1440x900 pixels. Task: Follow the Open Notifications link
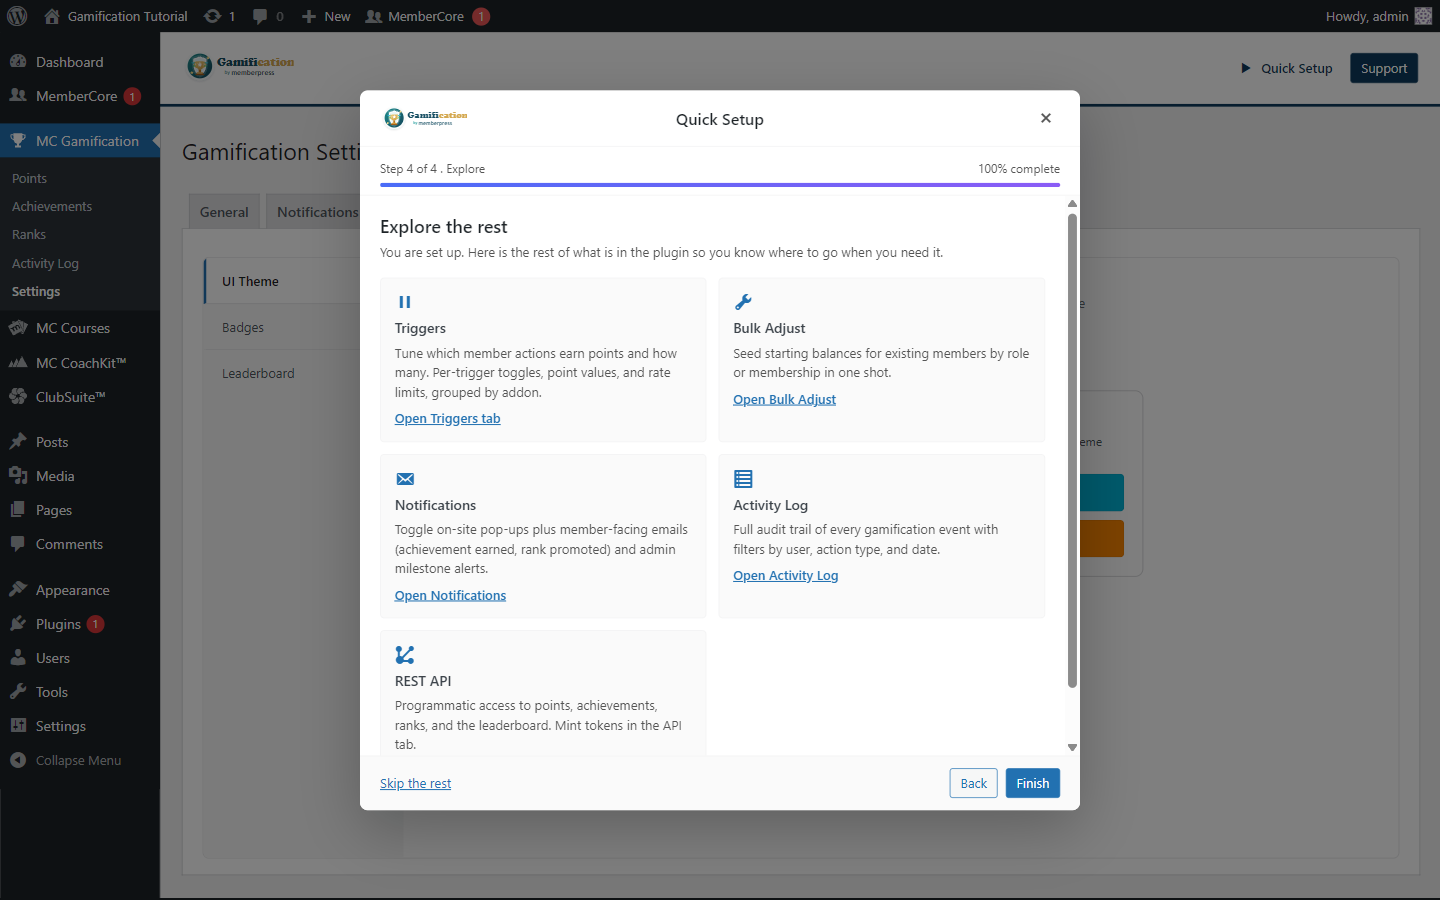point(451,595)
